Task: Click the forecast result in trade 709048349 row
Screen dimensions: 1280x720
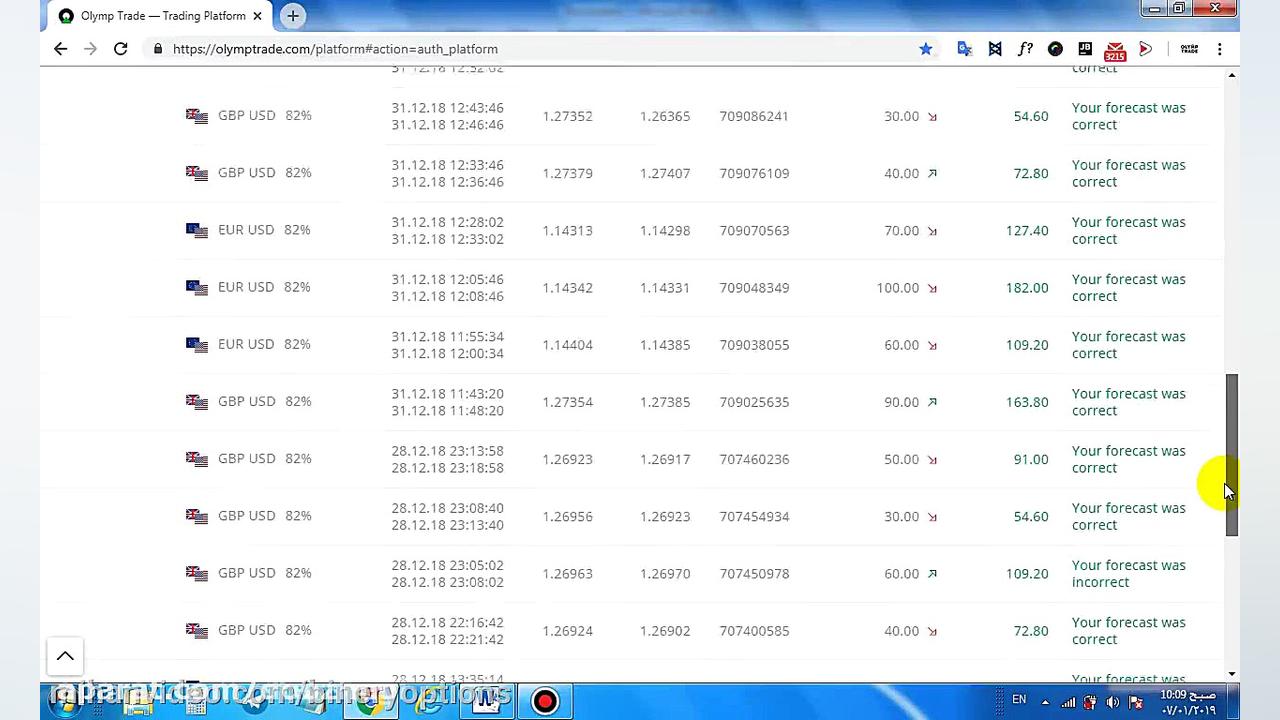Action: point(1129,288)
